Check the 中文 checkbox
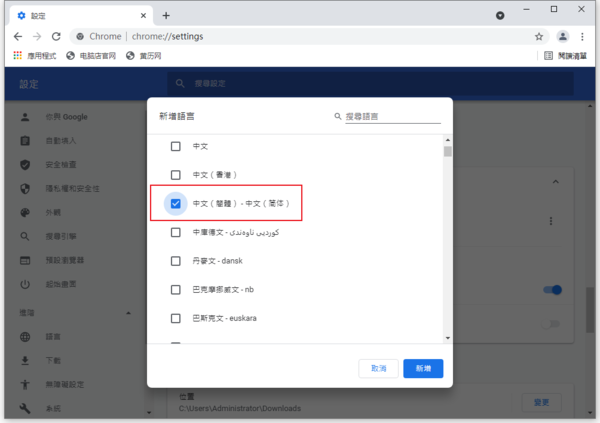The image size is (600, 423). coord(176,146)
